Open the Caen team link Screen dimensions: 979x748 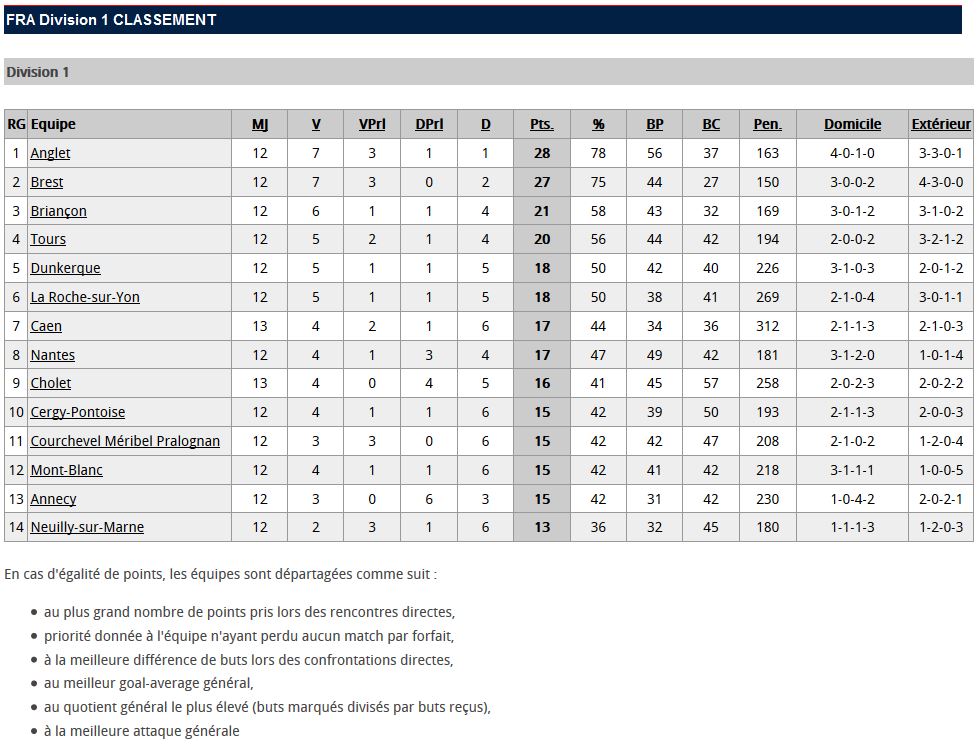46,326
